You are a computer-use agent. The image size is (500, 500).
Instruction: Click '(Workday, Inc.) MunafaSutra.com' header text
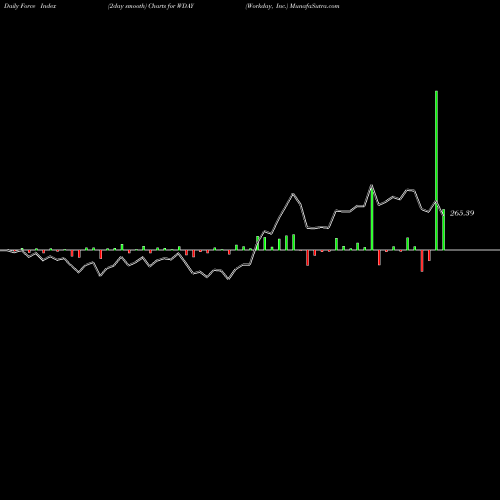[x=292, y=6]
